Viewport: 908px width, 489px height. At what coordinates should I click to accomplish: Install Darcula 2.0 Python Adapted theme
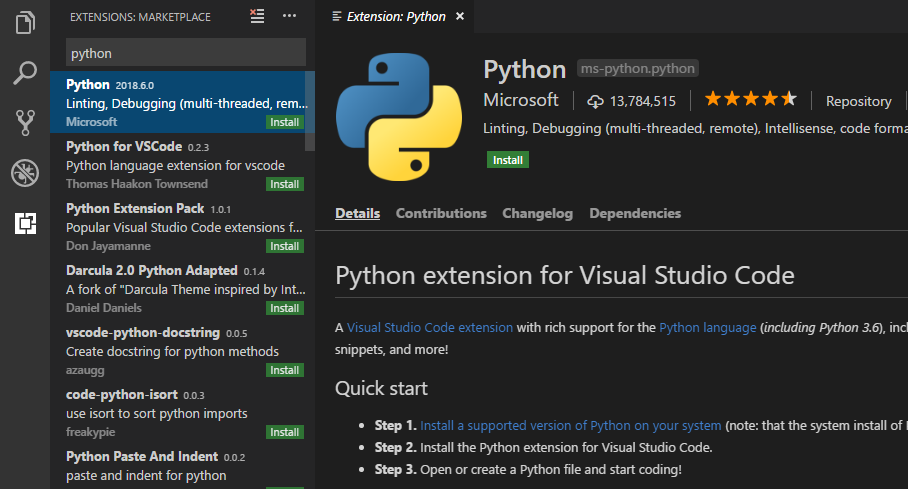pyautogui.click(x=284, y=308)
